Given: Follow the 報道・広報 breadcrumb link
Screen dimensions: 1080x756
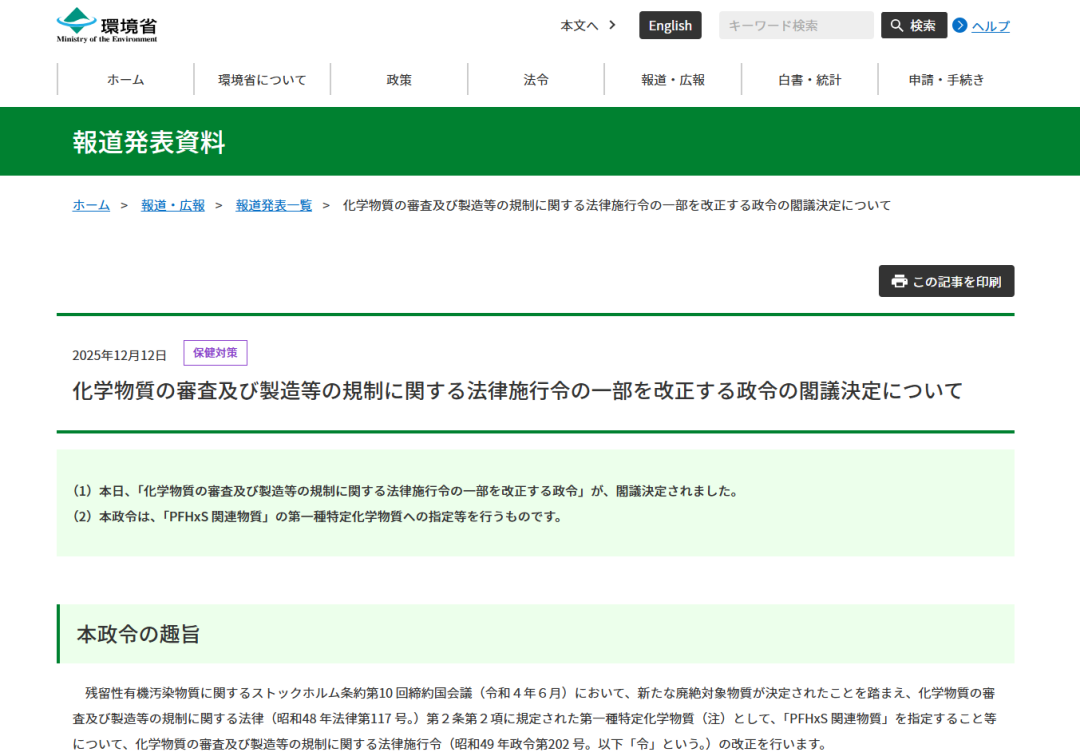Looking at the screenshot, I should pyautogui.click(x=173, y=205).
